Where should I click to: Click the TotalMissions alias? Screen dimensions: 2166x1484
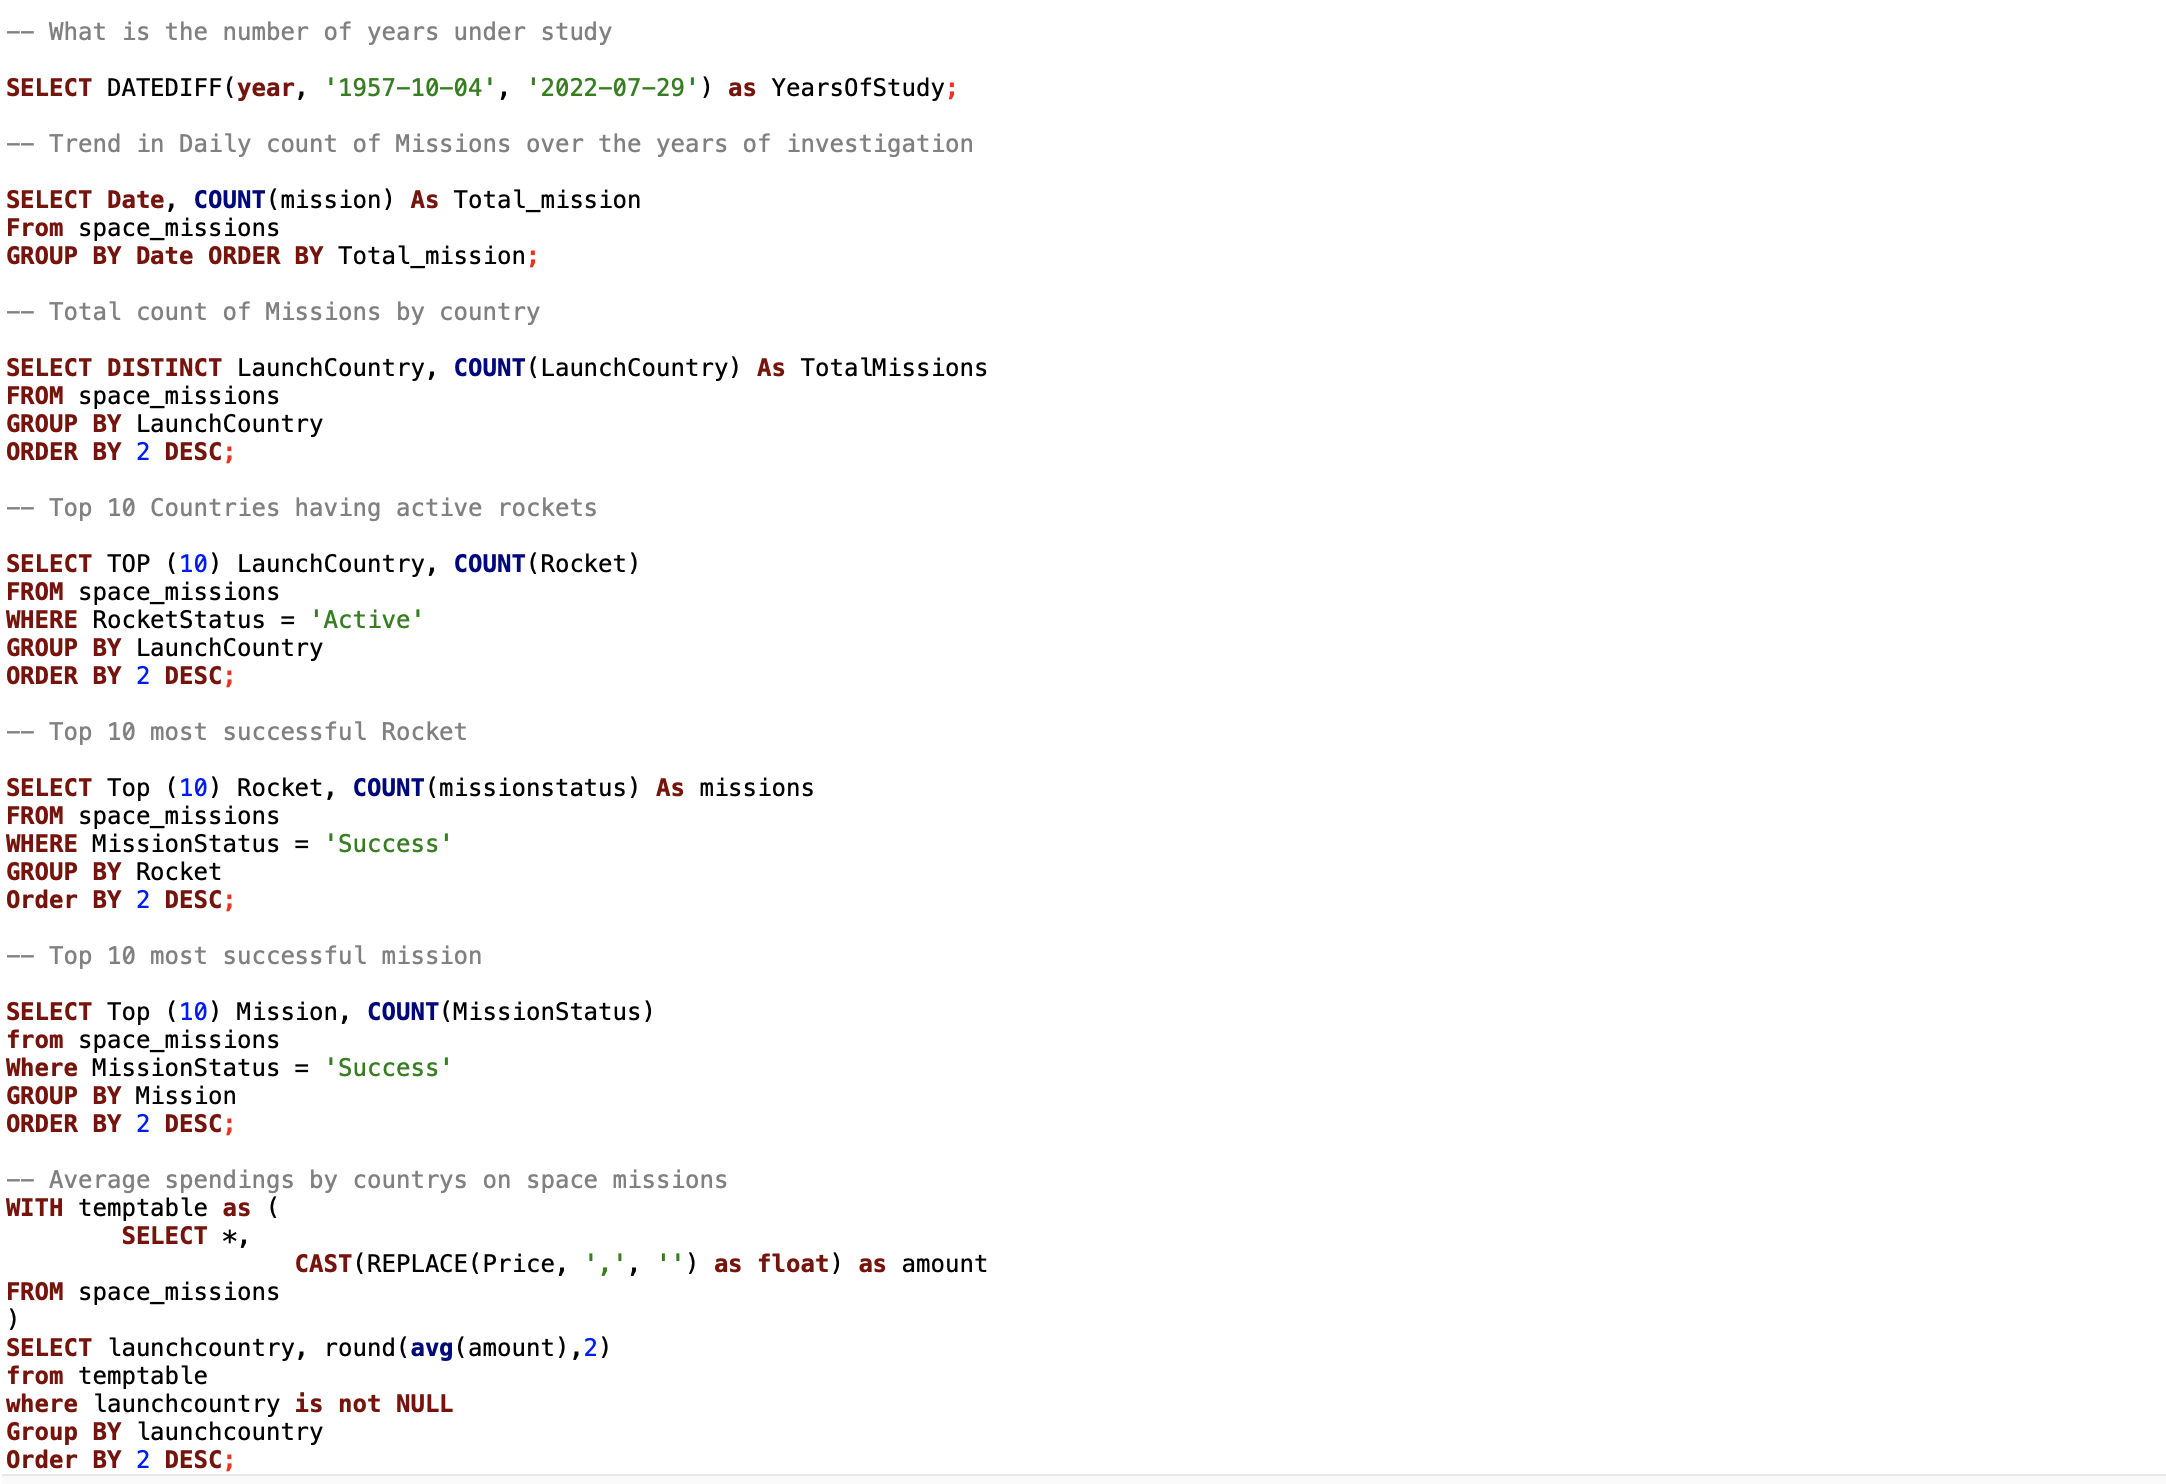pyautogui.click(x=894, y=368)
